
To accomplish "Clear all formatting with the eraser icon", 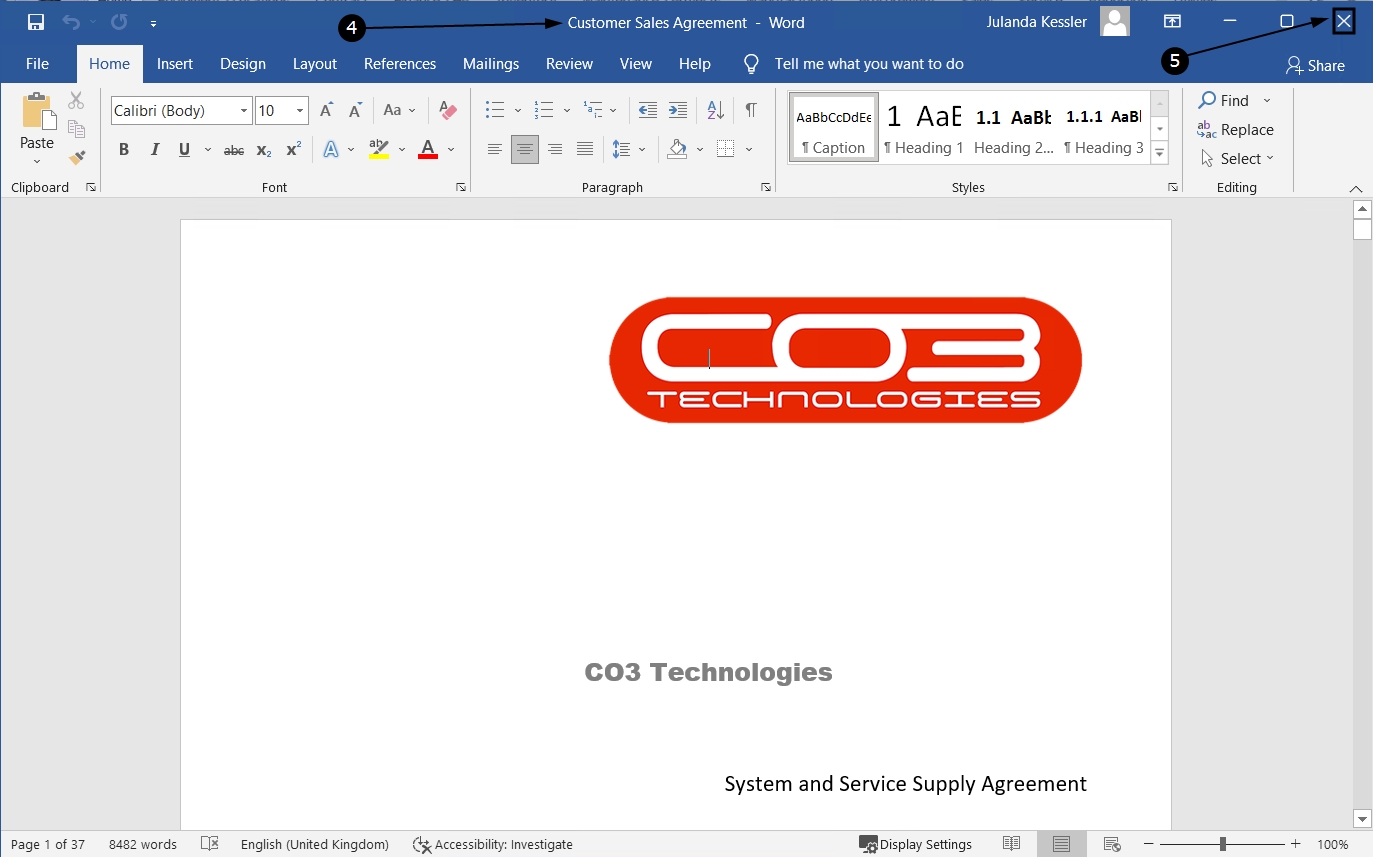I will [448, 111].
